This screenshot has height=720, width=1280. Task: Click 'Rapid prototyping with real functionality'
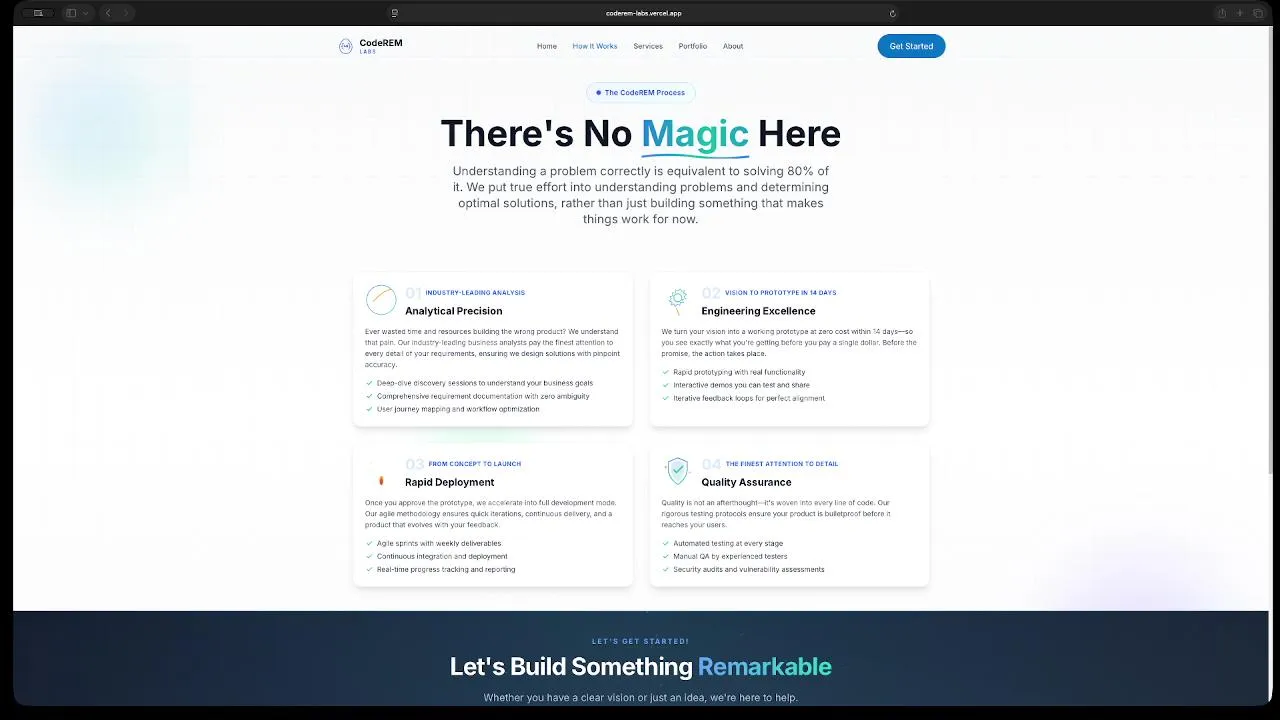(x=739, y=372)
